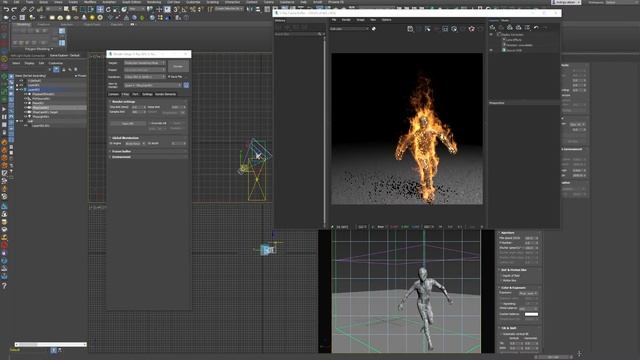Click the undo arrow in frame buffer layers toolbar
Screen dimensions: 640x360
point(536,27)
